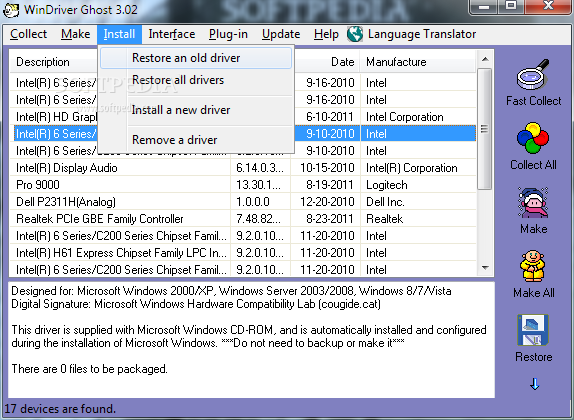Click the Collect All colored balls icon
Viewport: 574px width, 420px height.
pyautogui.click(x=533, y=138)
